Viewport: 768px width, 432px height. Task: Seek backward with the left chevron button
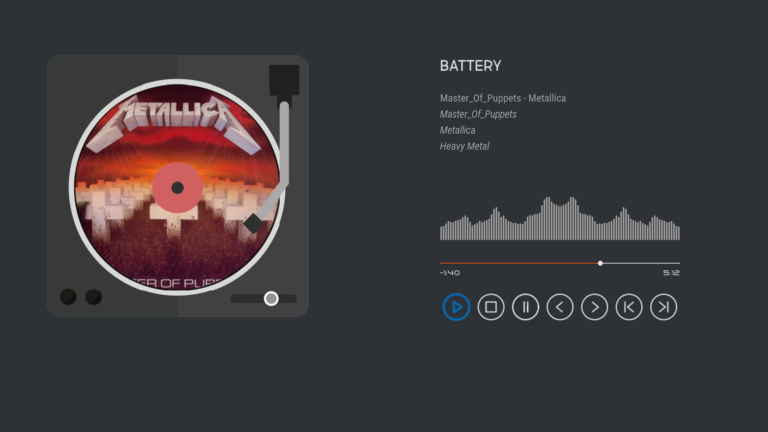560,307
